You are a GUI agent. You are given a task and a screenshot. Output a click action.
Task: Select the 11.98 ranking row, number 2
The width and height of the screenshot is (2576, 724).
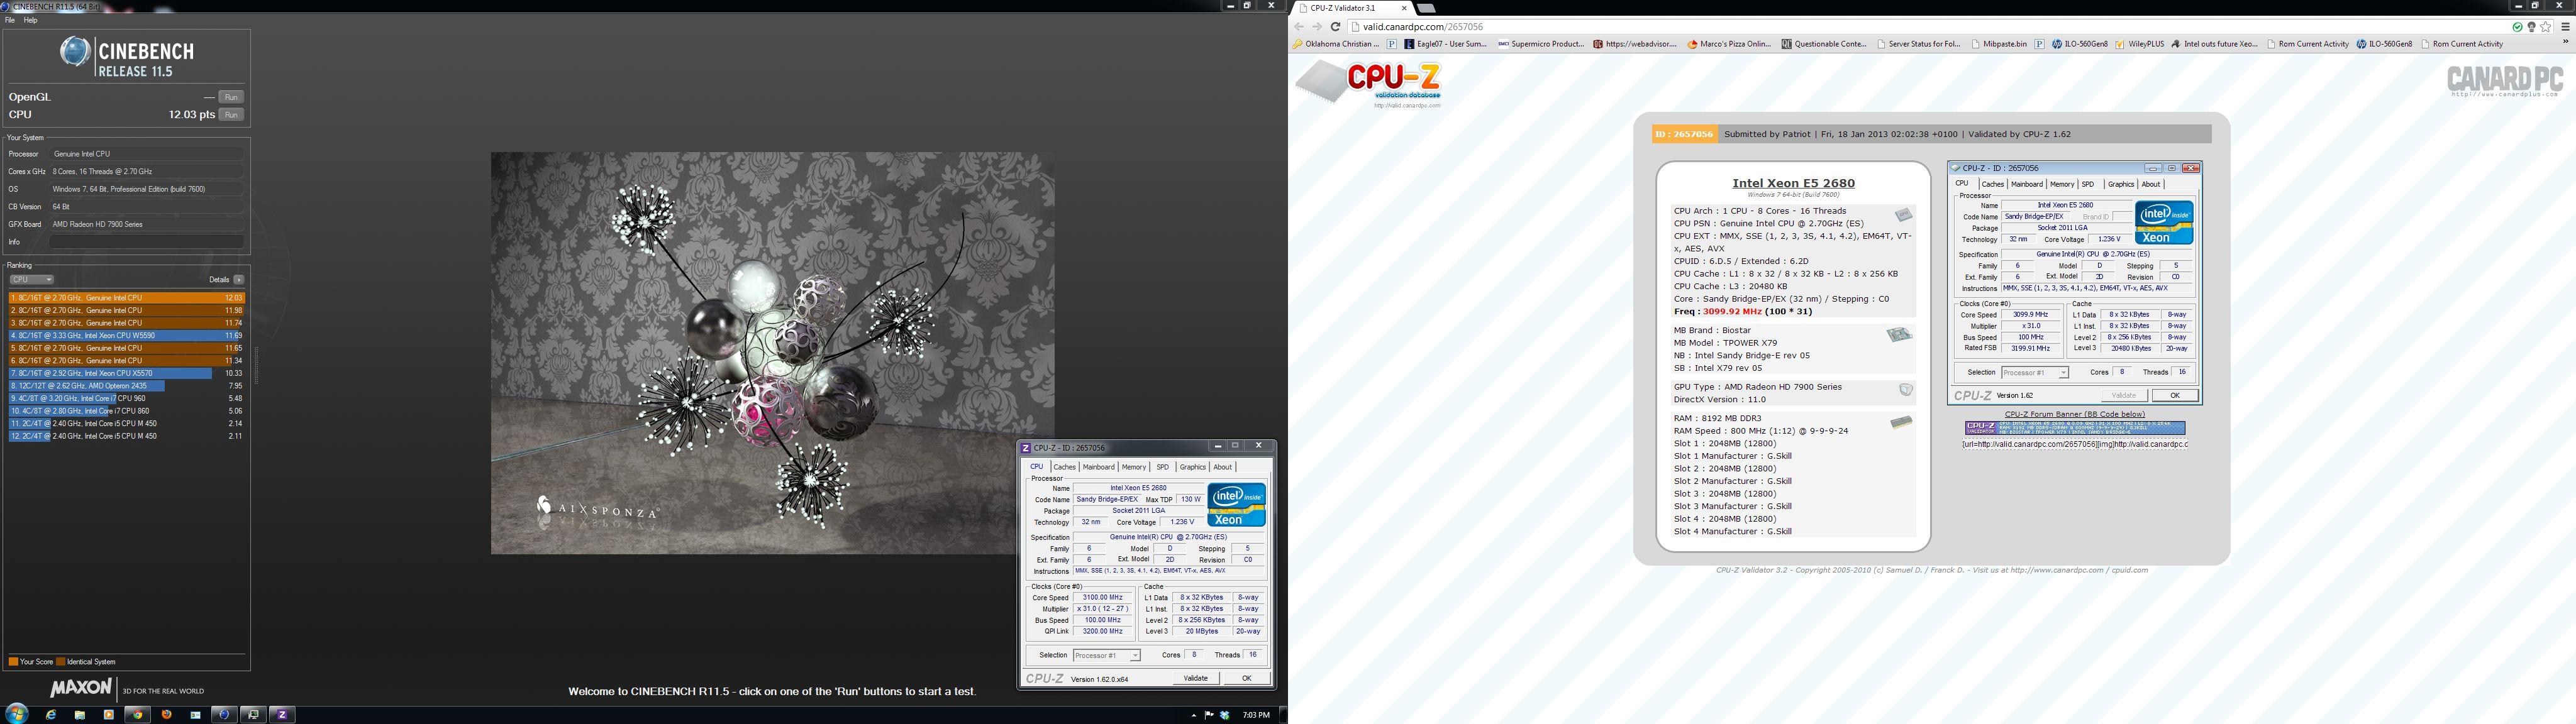[126, 310]
